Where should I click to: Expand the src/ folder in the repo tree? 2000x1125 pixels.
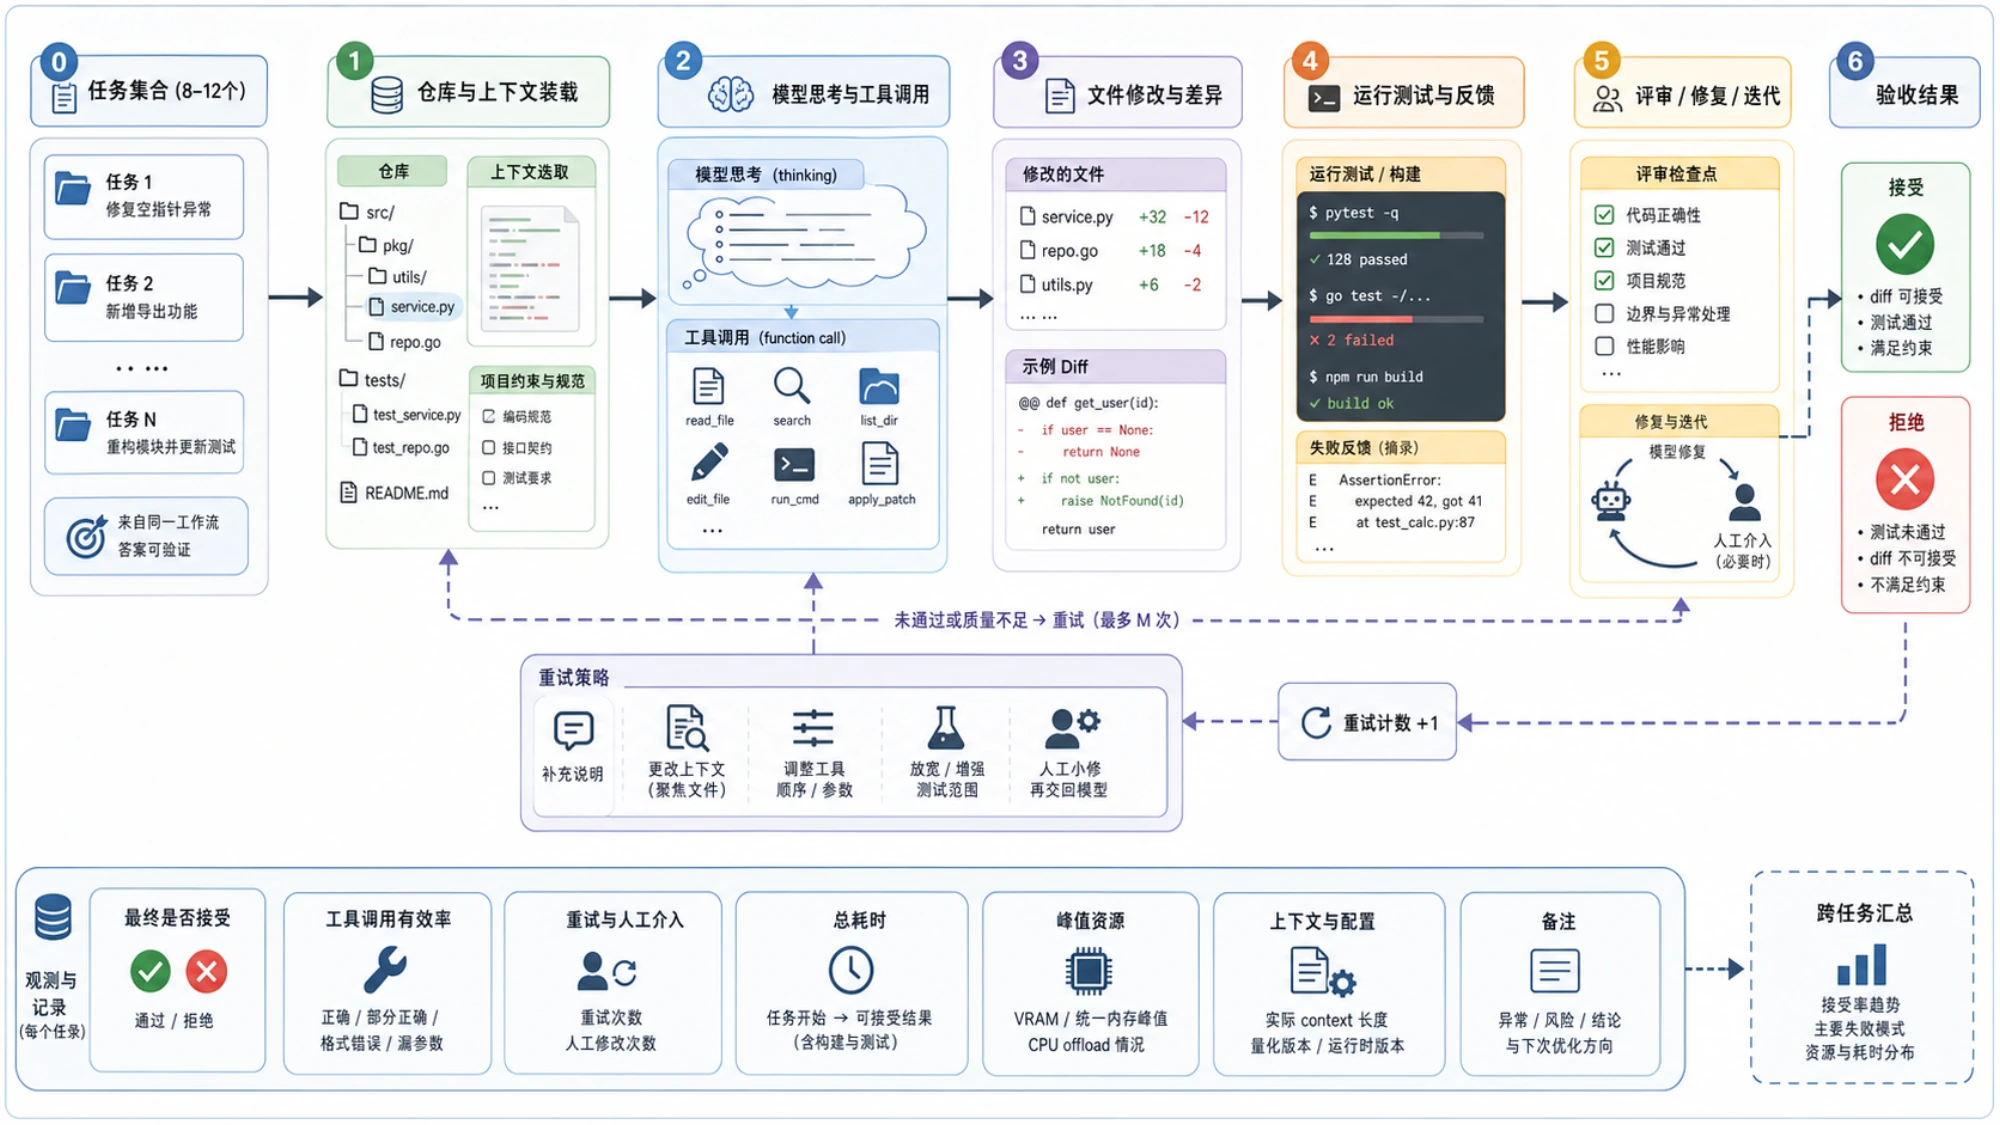(x=367, y=212)
